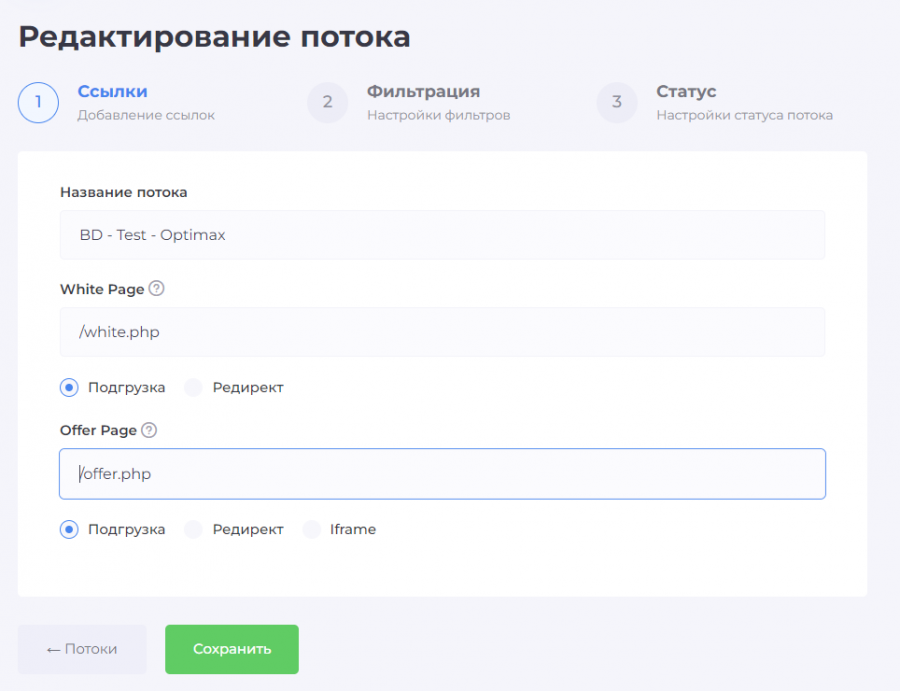The image size is (900, 691).
Task: Click the Добавление ссылок subtitle
Action: click(x=146, y=115)
